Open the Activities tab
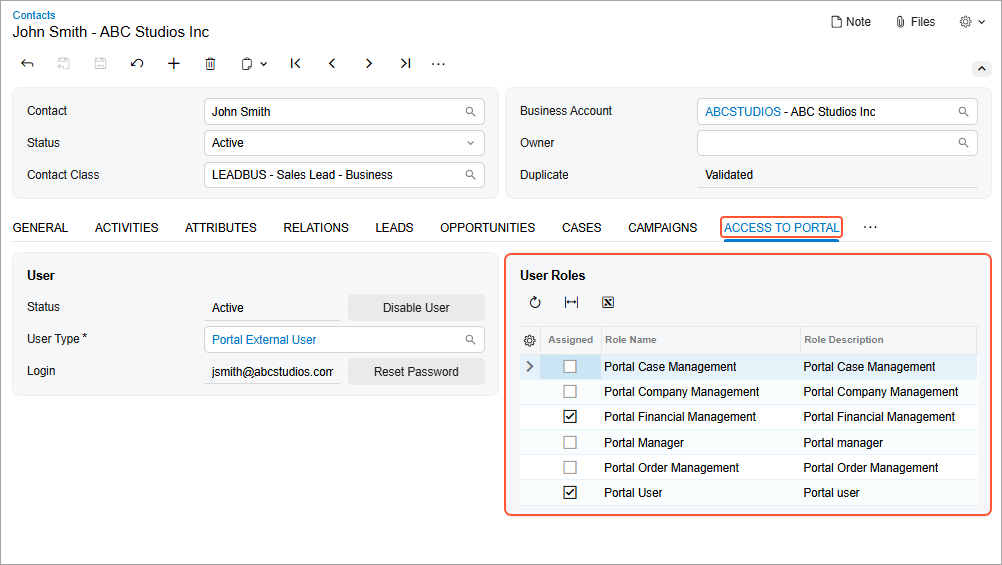Viewport: 1002px width, 565px height. coord(126,228)
